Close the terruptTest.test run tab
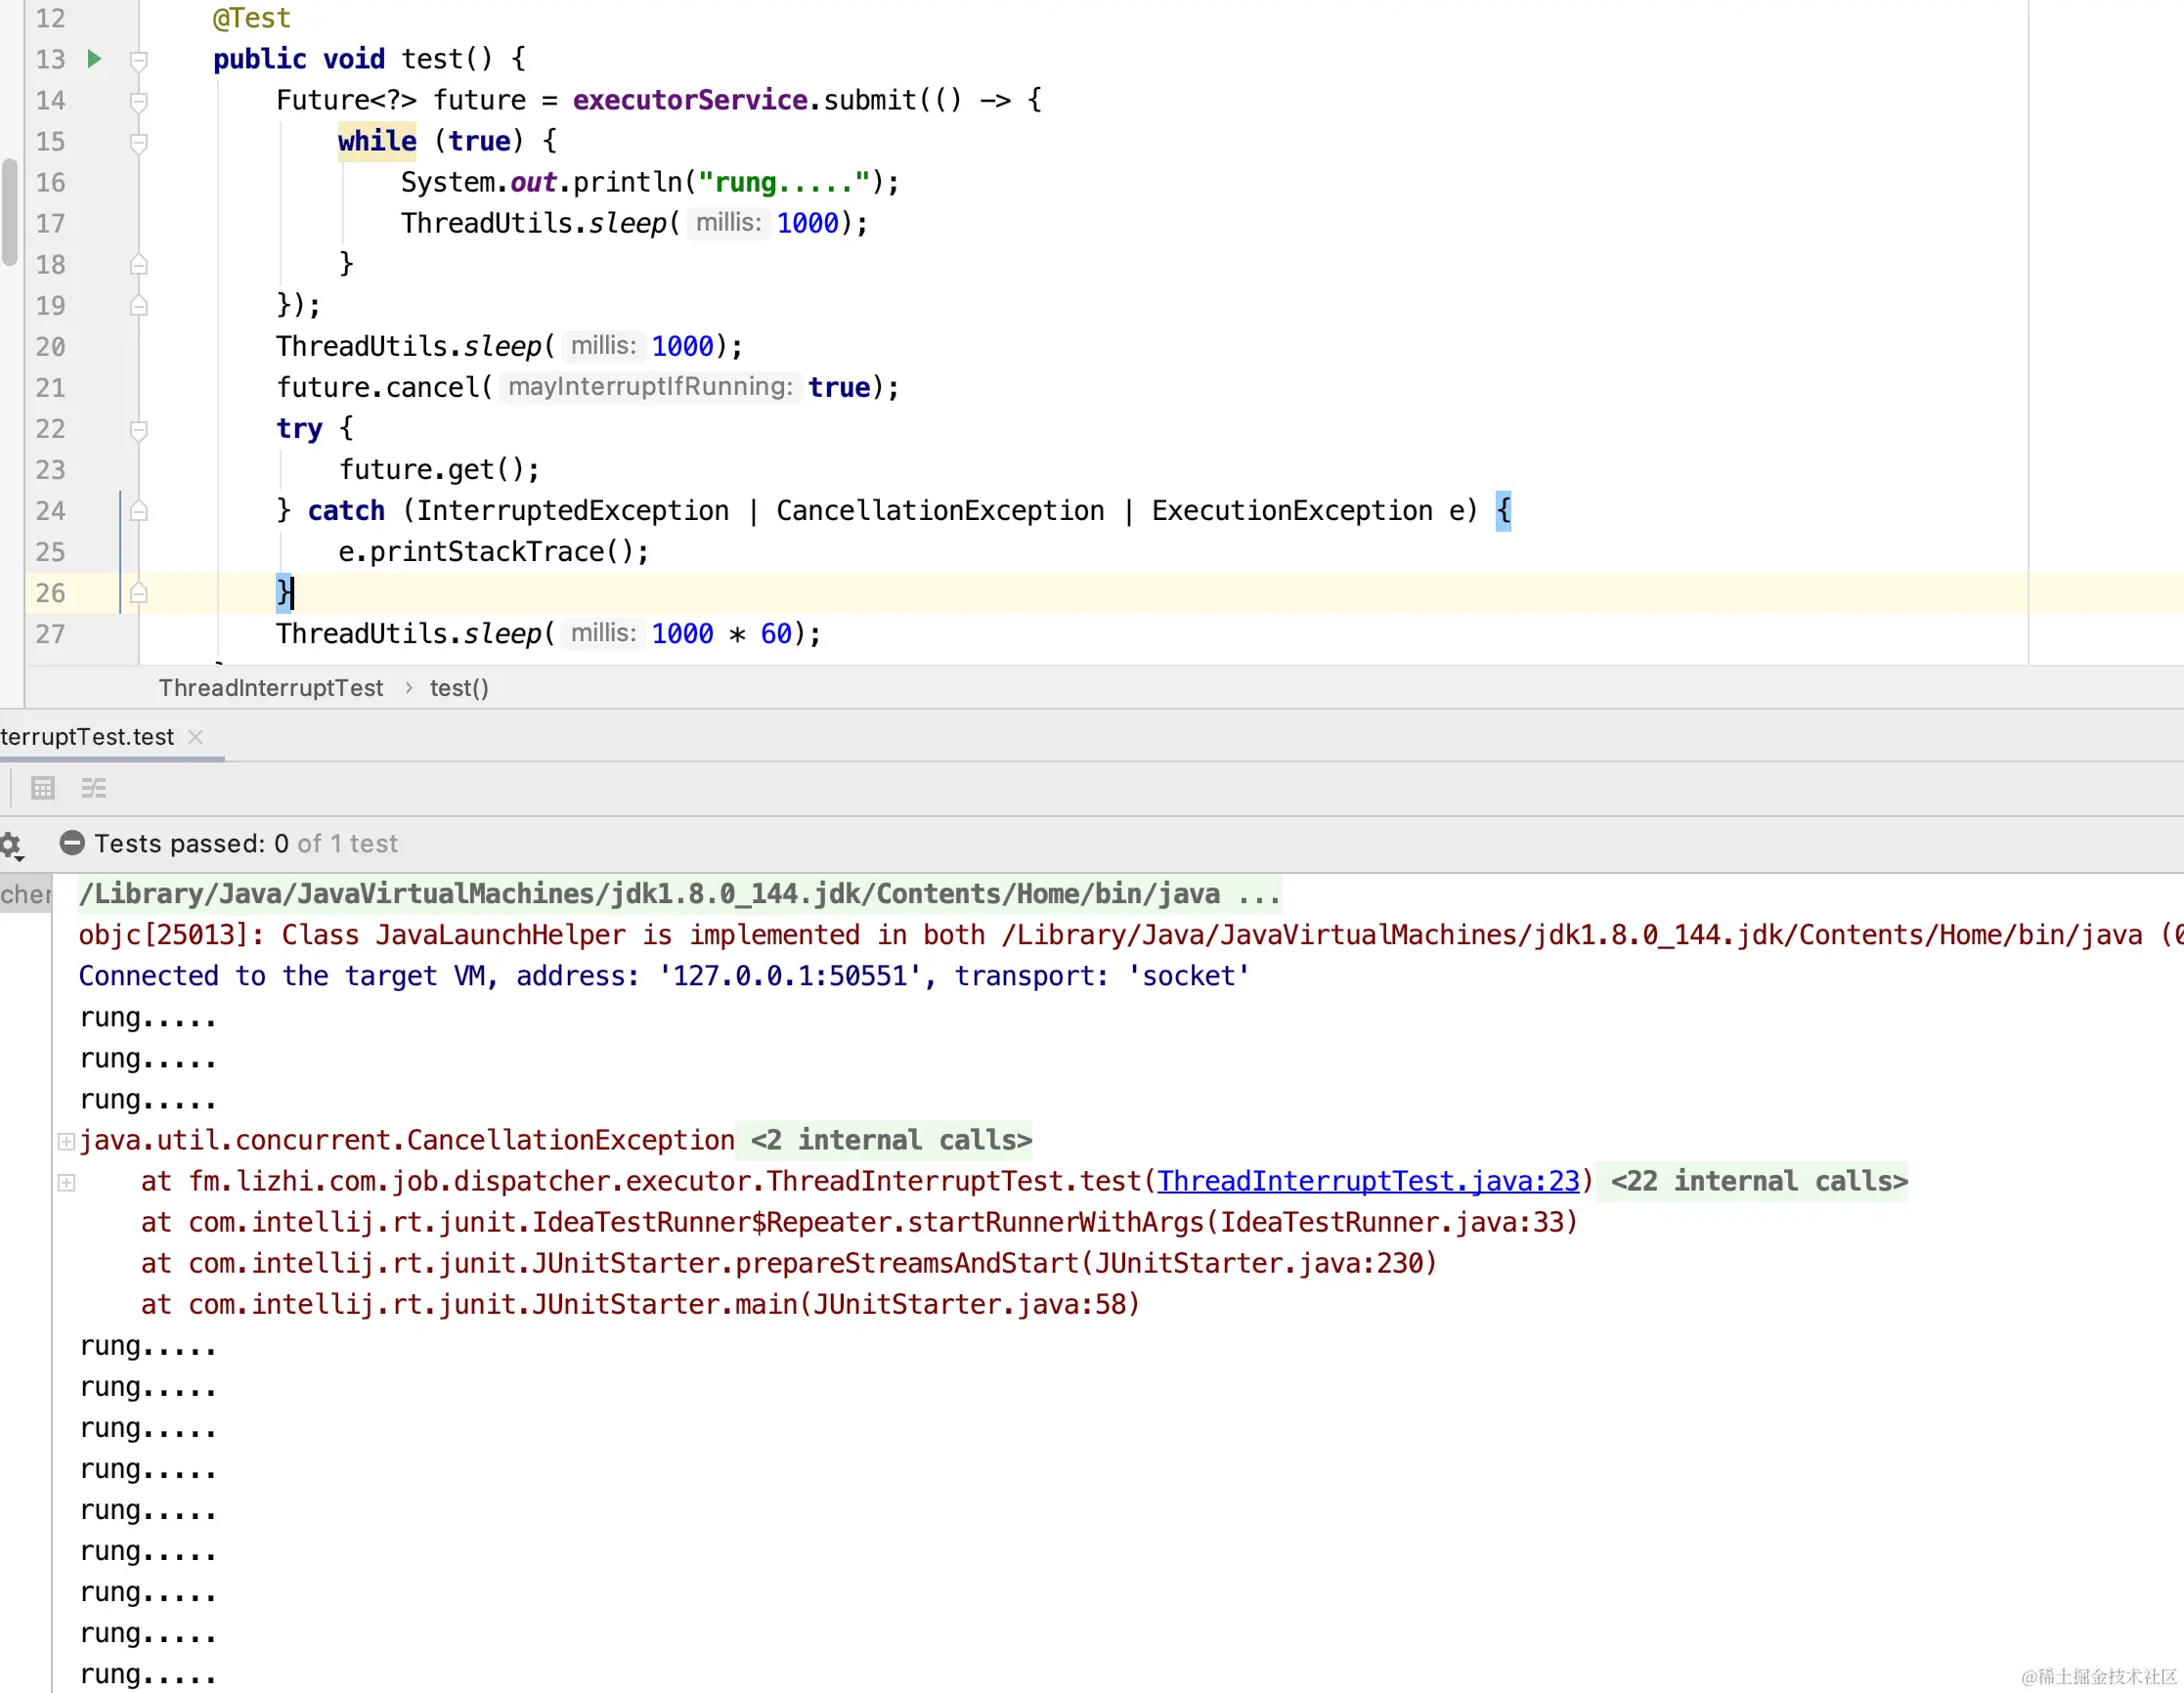Image resolution: width=2184 pixels, height=1693 pixels. point(196,737)
